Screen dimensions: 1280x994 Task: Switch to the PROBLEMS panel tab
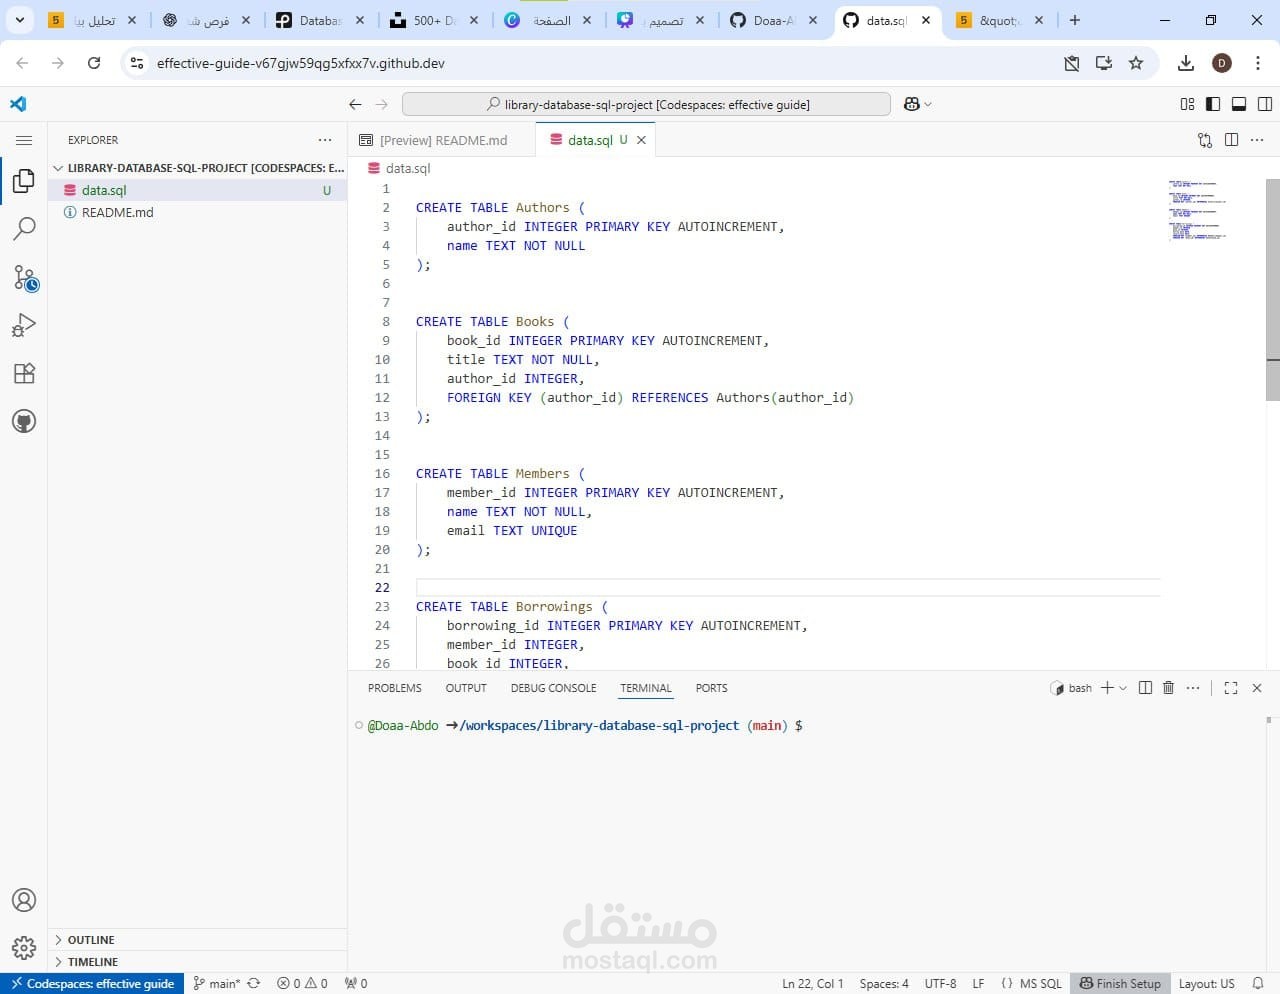click(x=394, y=688)
